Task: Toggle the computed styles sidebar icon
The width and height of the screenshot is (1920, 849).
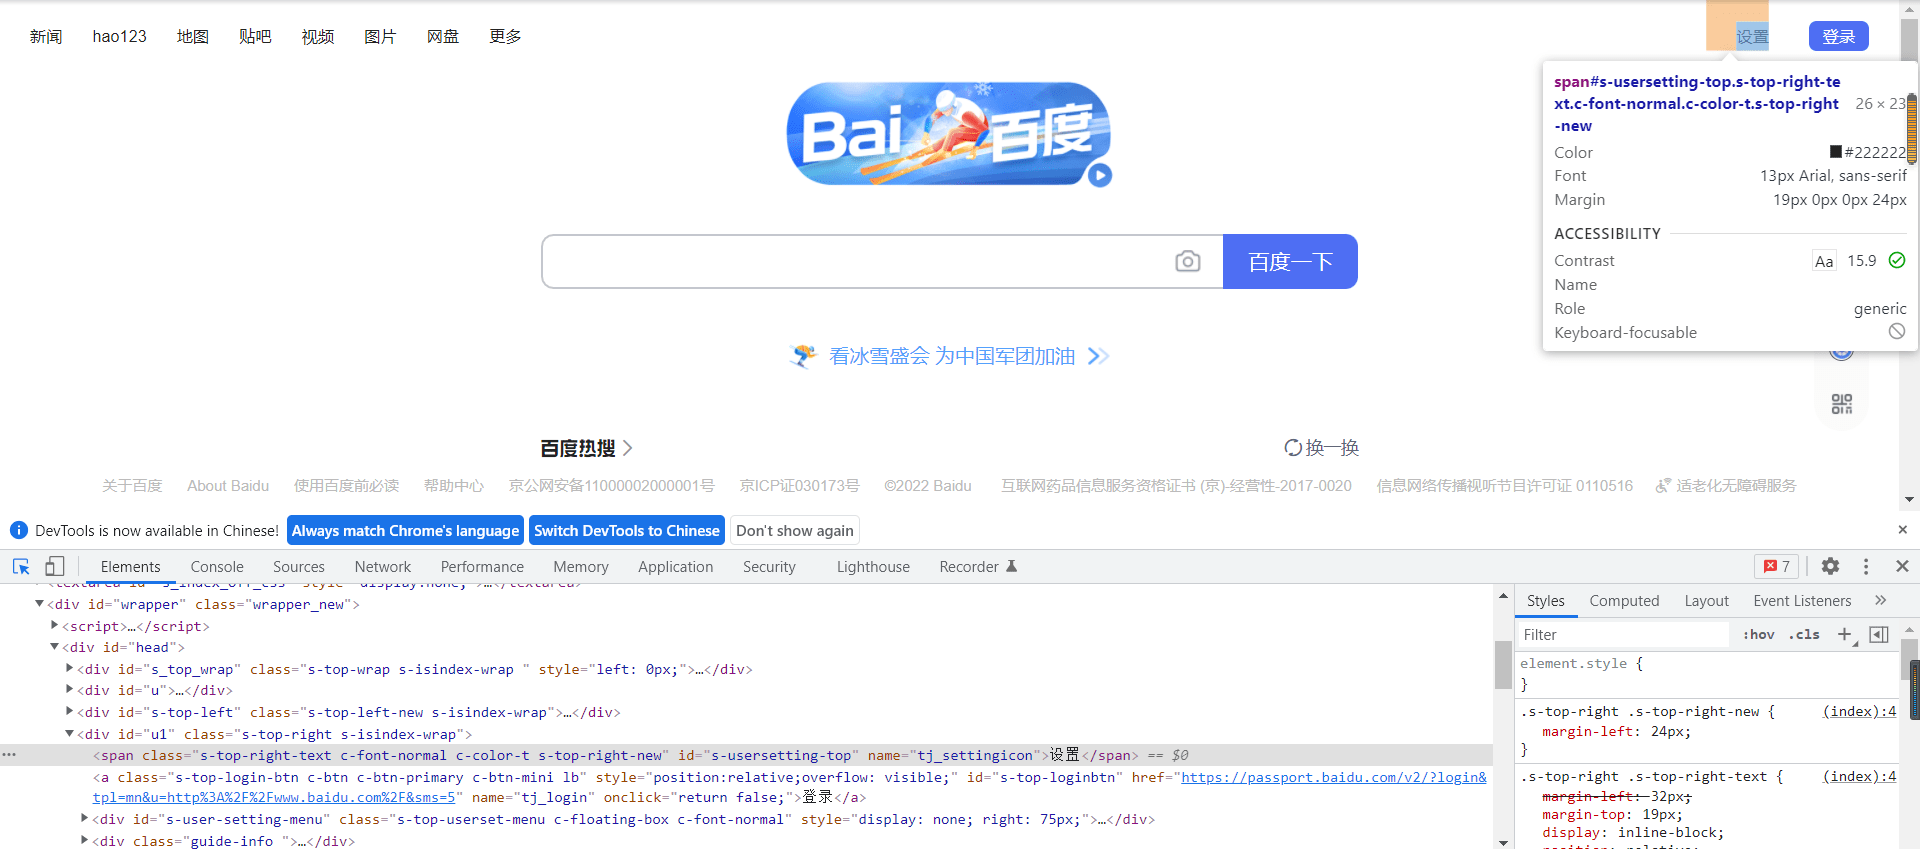Action: 1879,634
